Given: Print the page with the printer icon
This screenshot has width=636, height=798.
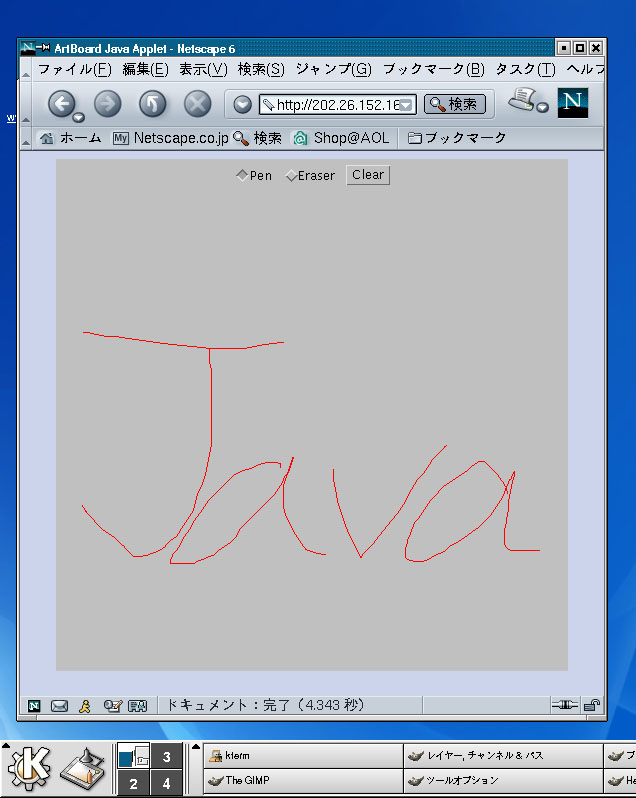Looking at the screenshot, I should coord(523,99).
